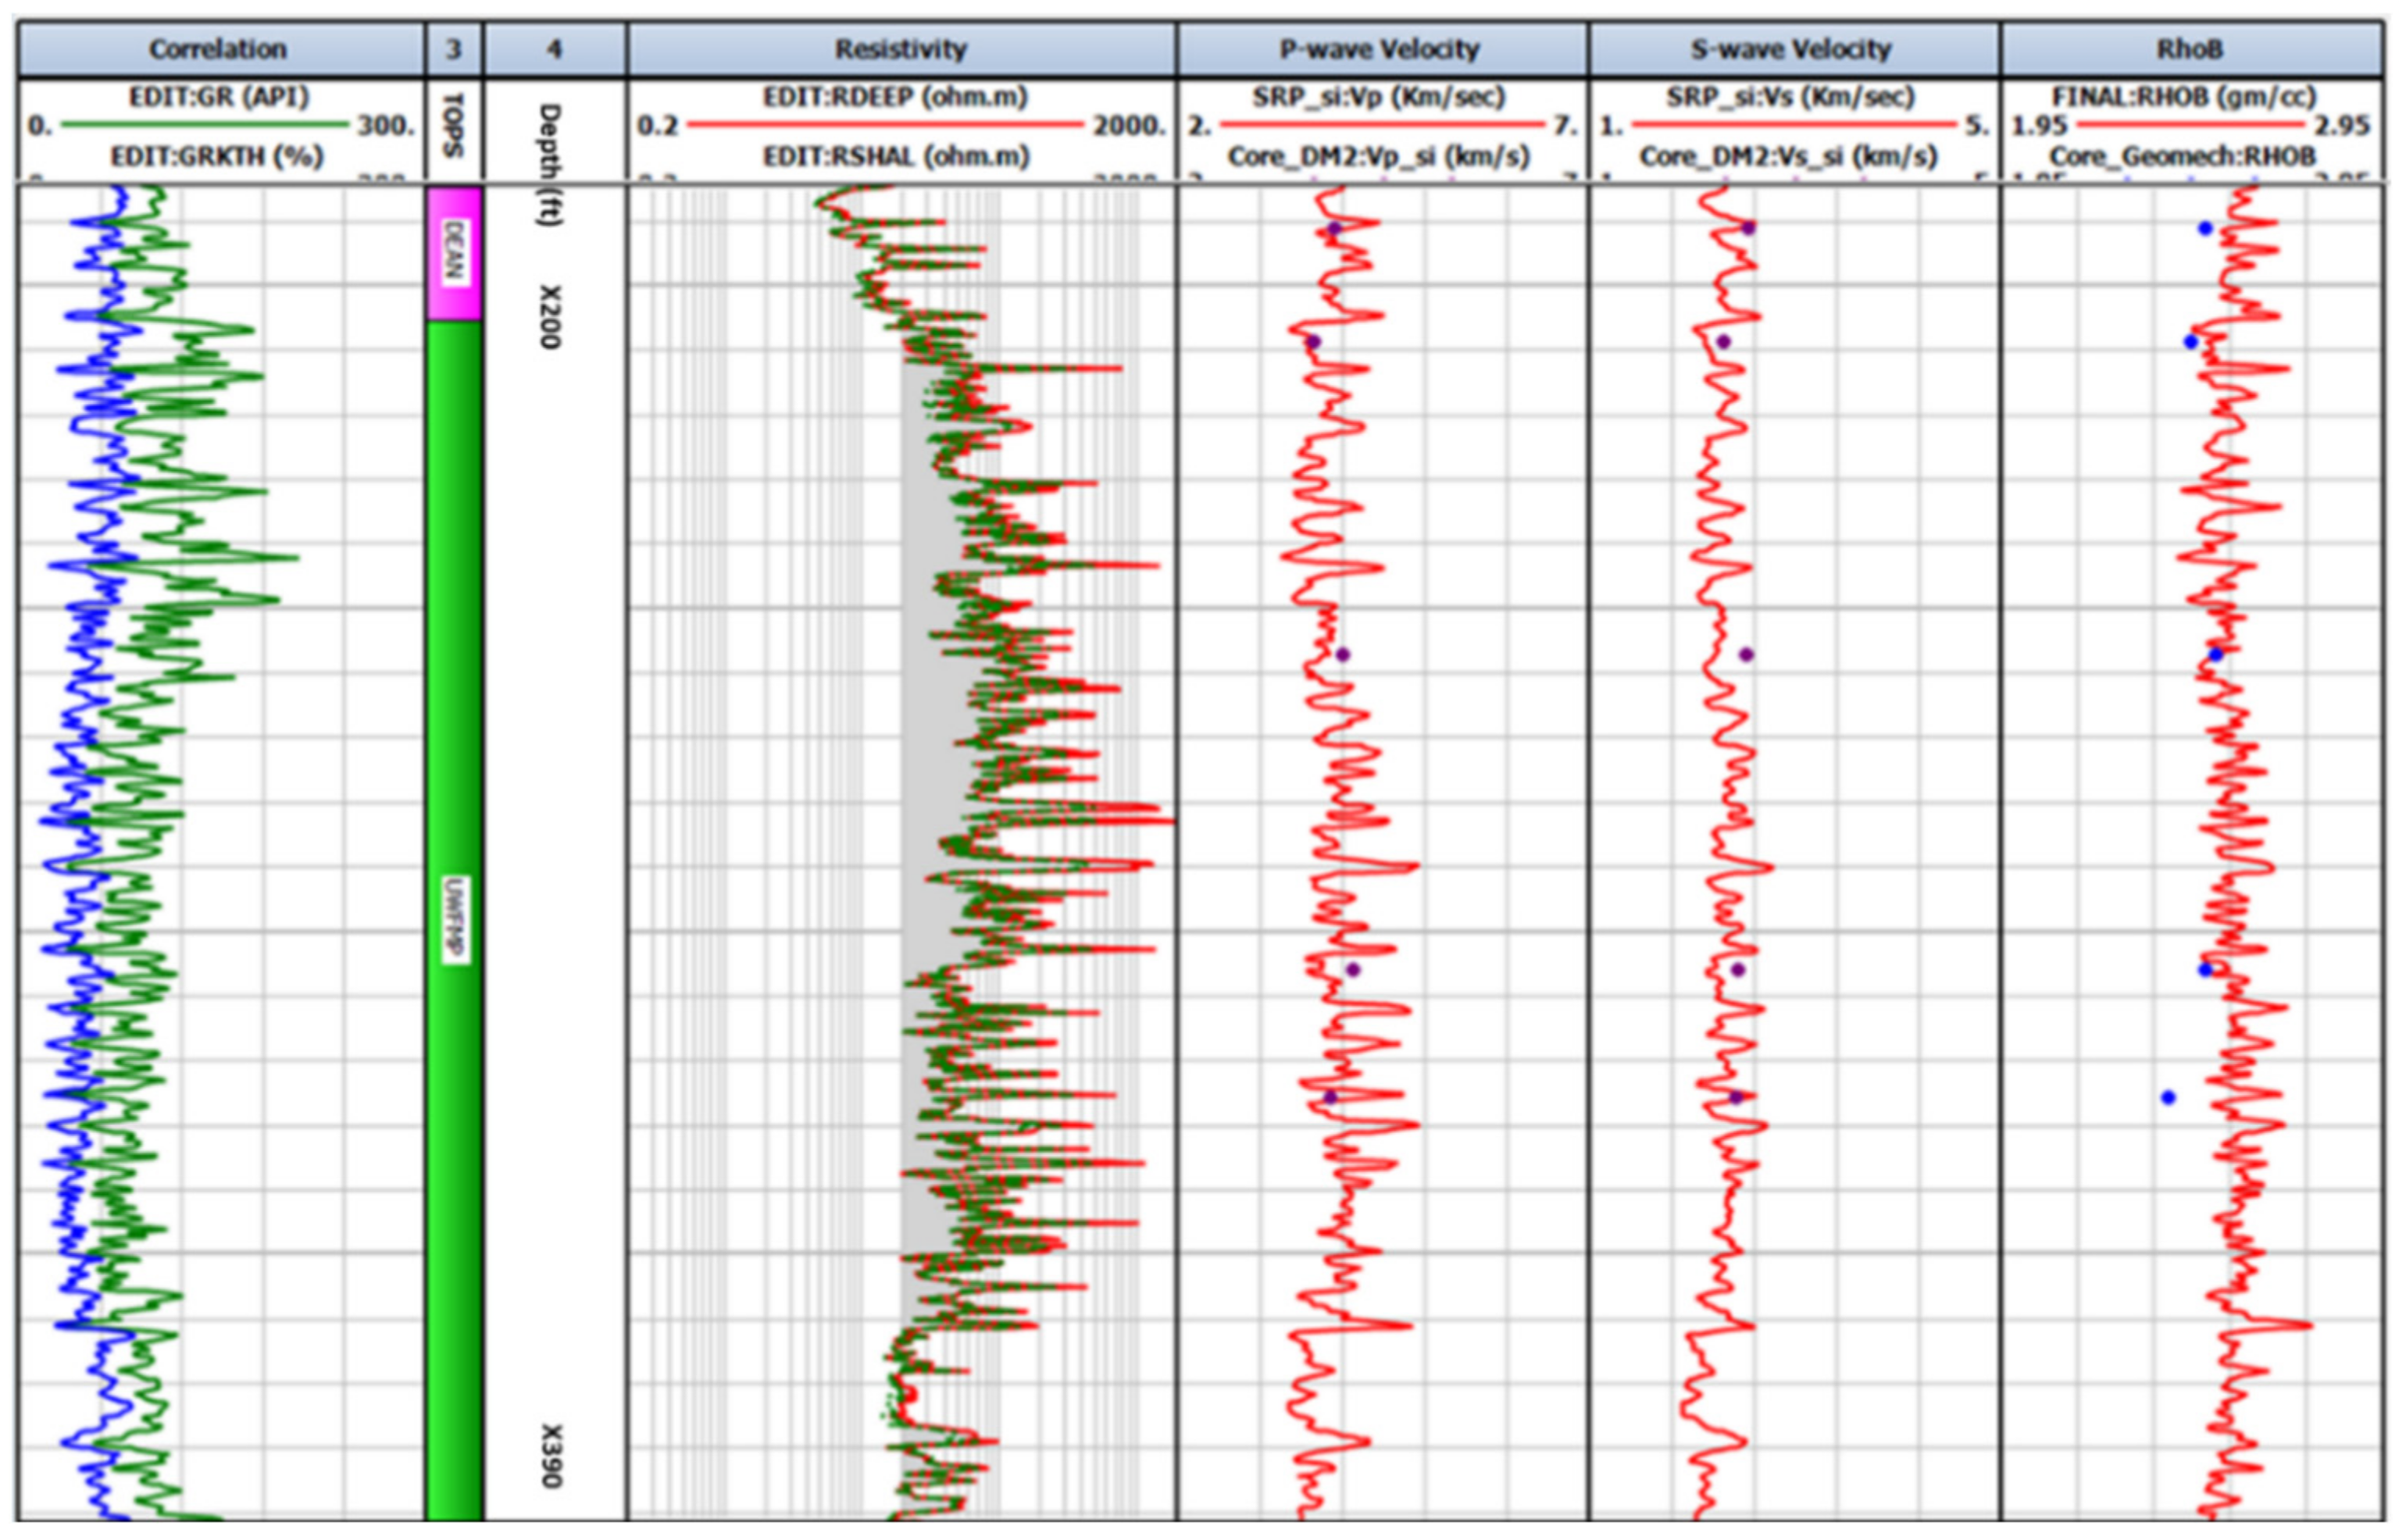Select the EDIT:GR (API) curve label
Viewport: 2406px width, 1540px height.
(219, 97)
